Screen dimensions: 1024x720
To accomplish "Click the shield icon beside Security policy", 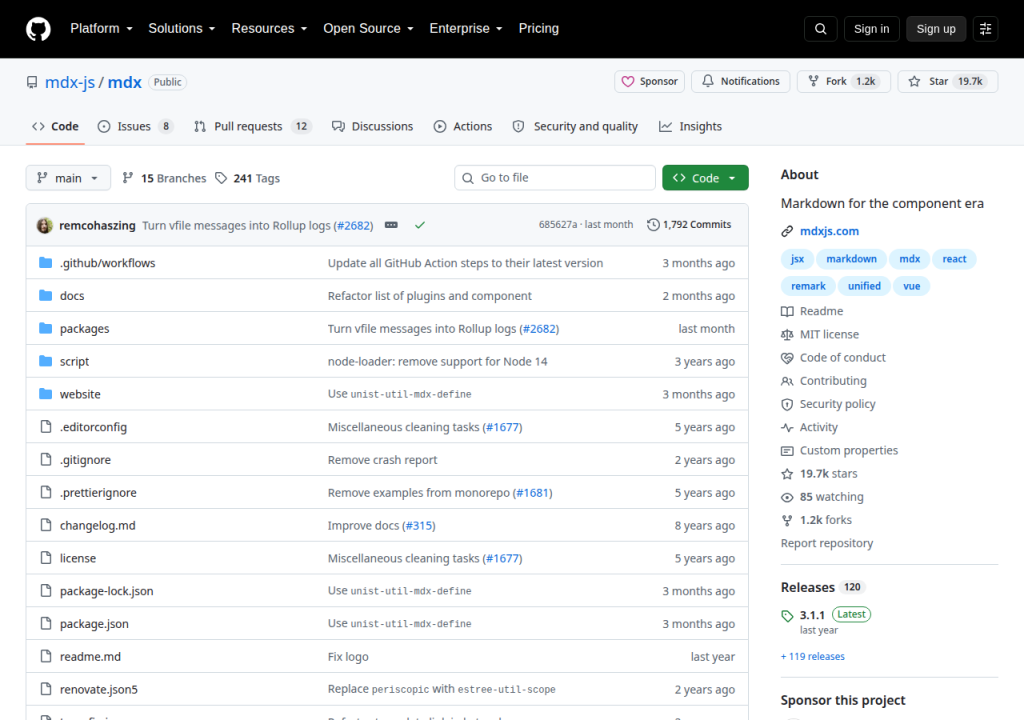I will [787, 404].
